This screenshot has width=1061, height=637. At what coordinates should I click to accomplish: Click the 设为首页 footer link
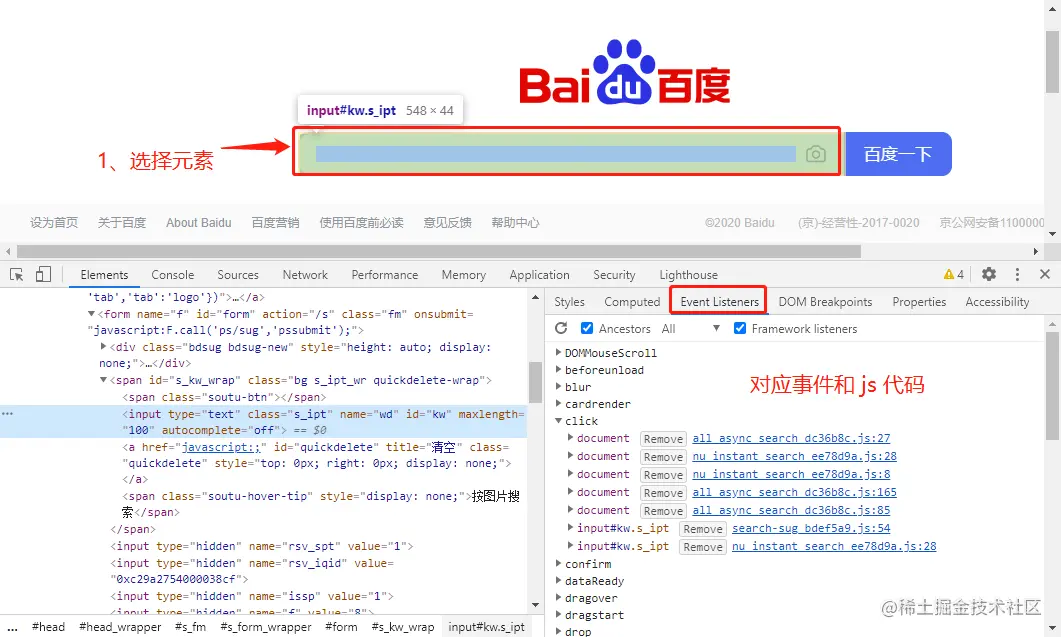pyautogui.click(x=53, y=223)
